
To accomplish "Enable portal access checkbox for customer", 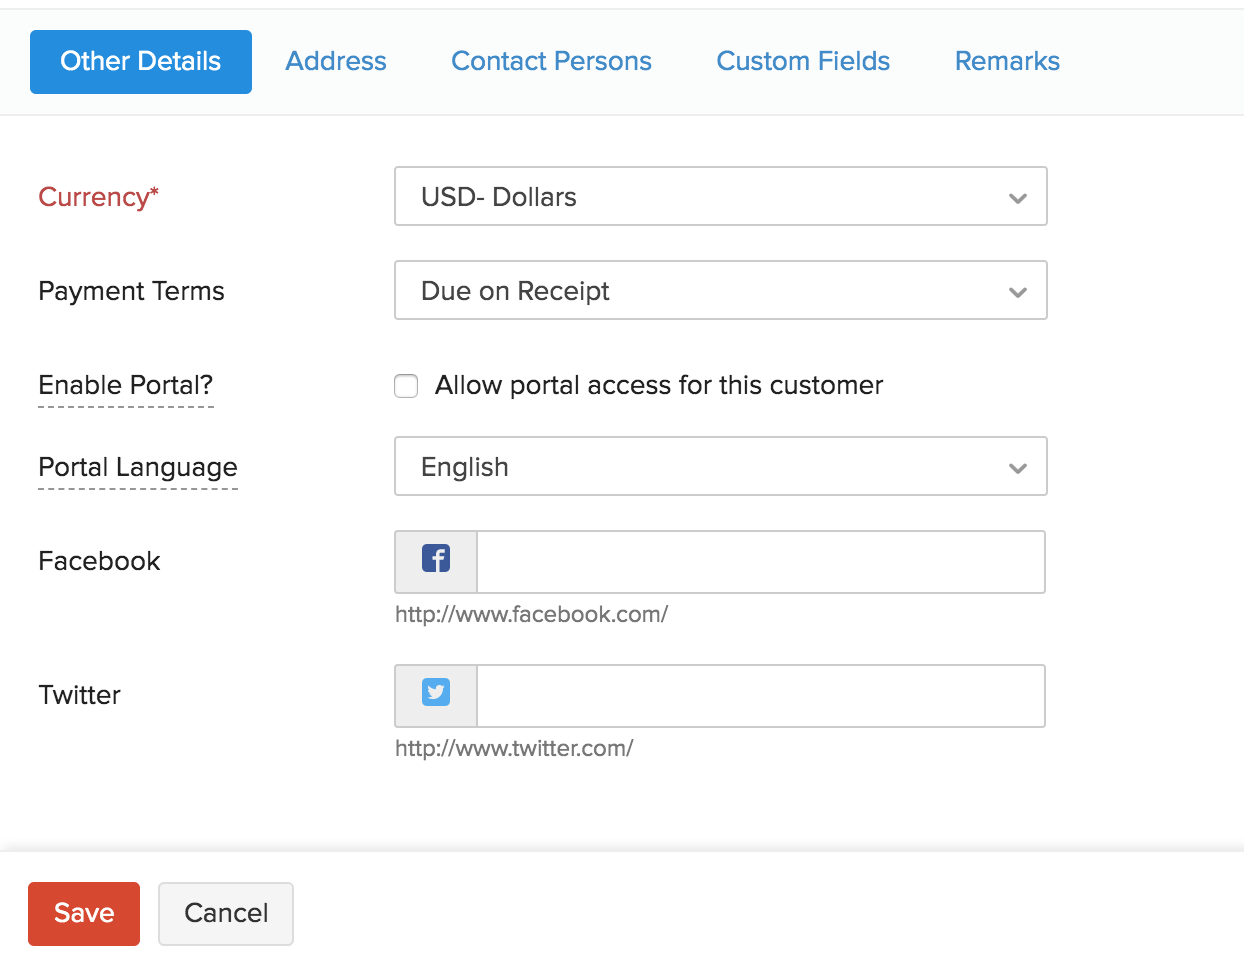I will pos(406,386).
